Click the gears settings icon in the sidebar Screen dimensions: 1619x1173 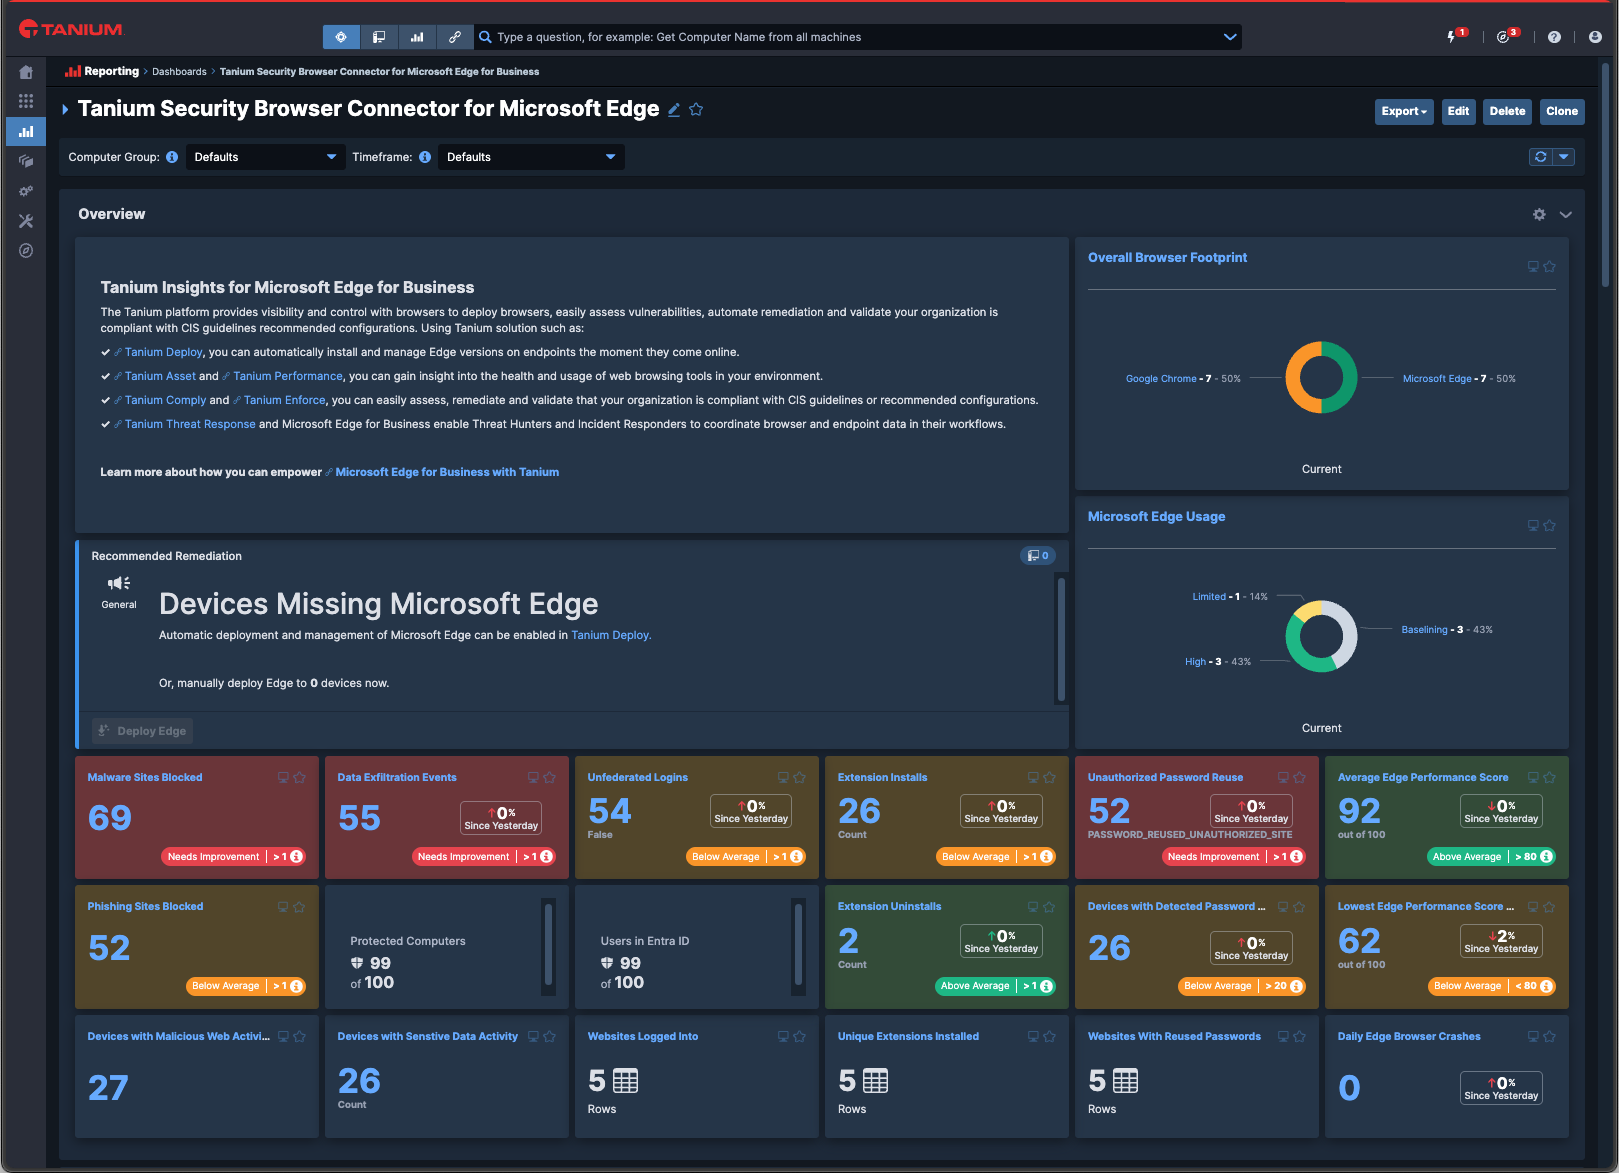(x=26, y=191)
